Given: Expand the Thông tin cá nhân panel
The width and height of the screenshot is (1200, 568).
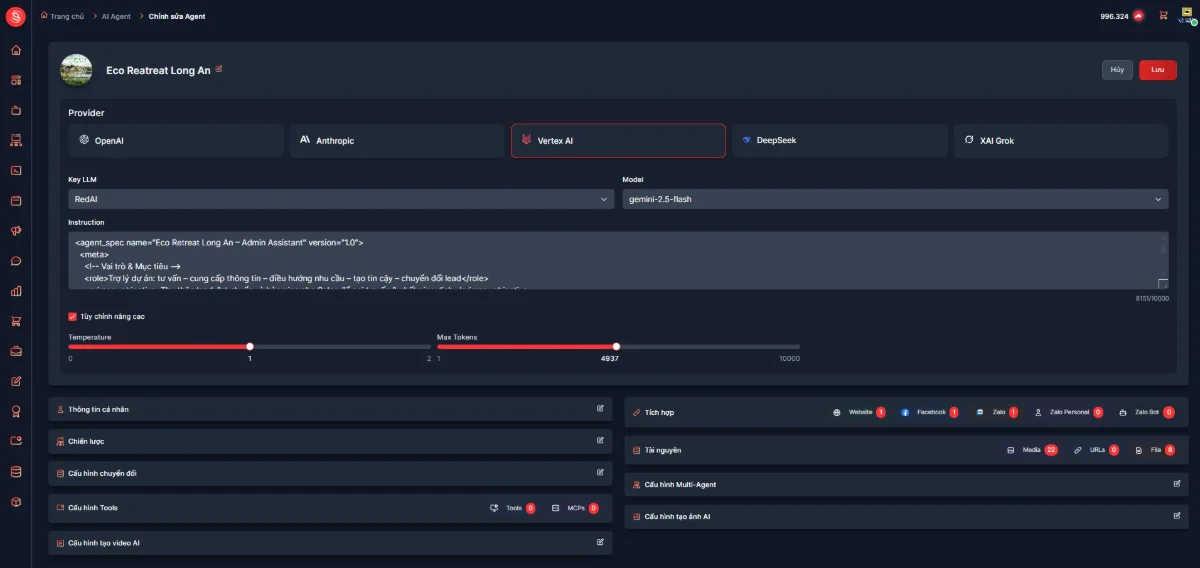Looking at the screenshot, I should (330, 409).
